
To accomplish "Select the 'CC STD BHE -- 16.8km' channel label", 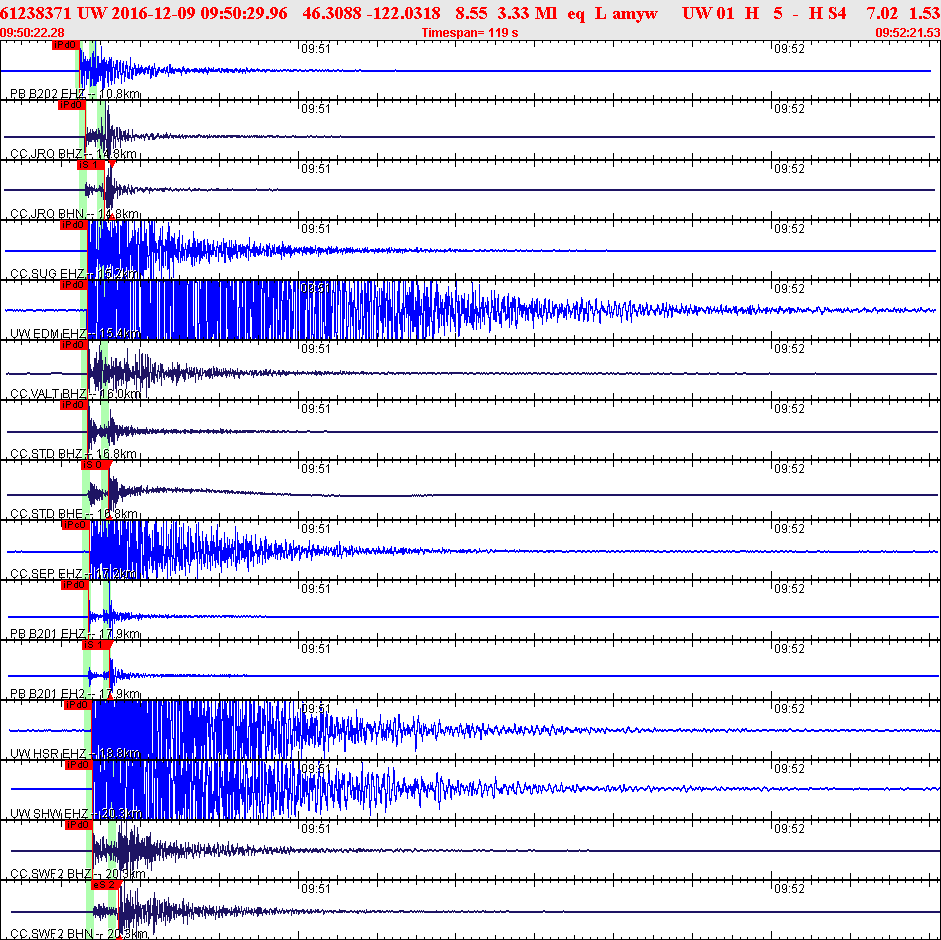I will coord(74,514).
